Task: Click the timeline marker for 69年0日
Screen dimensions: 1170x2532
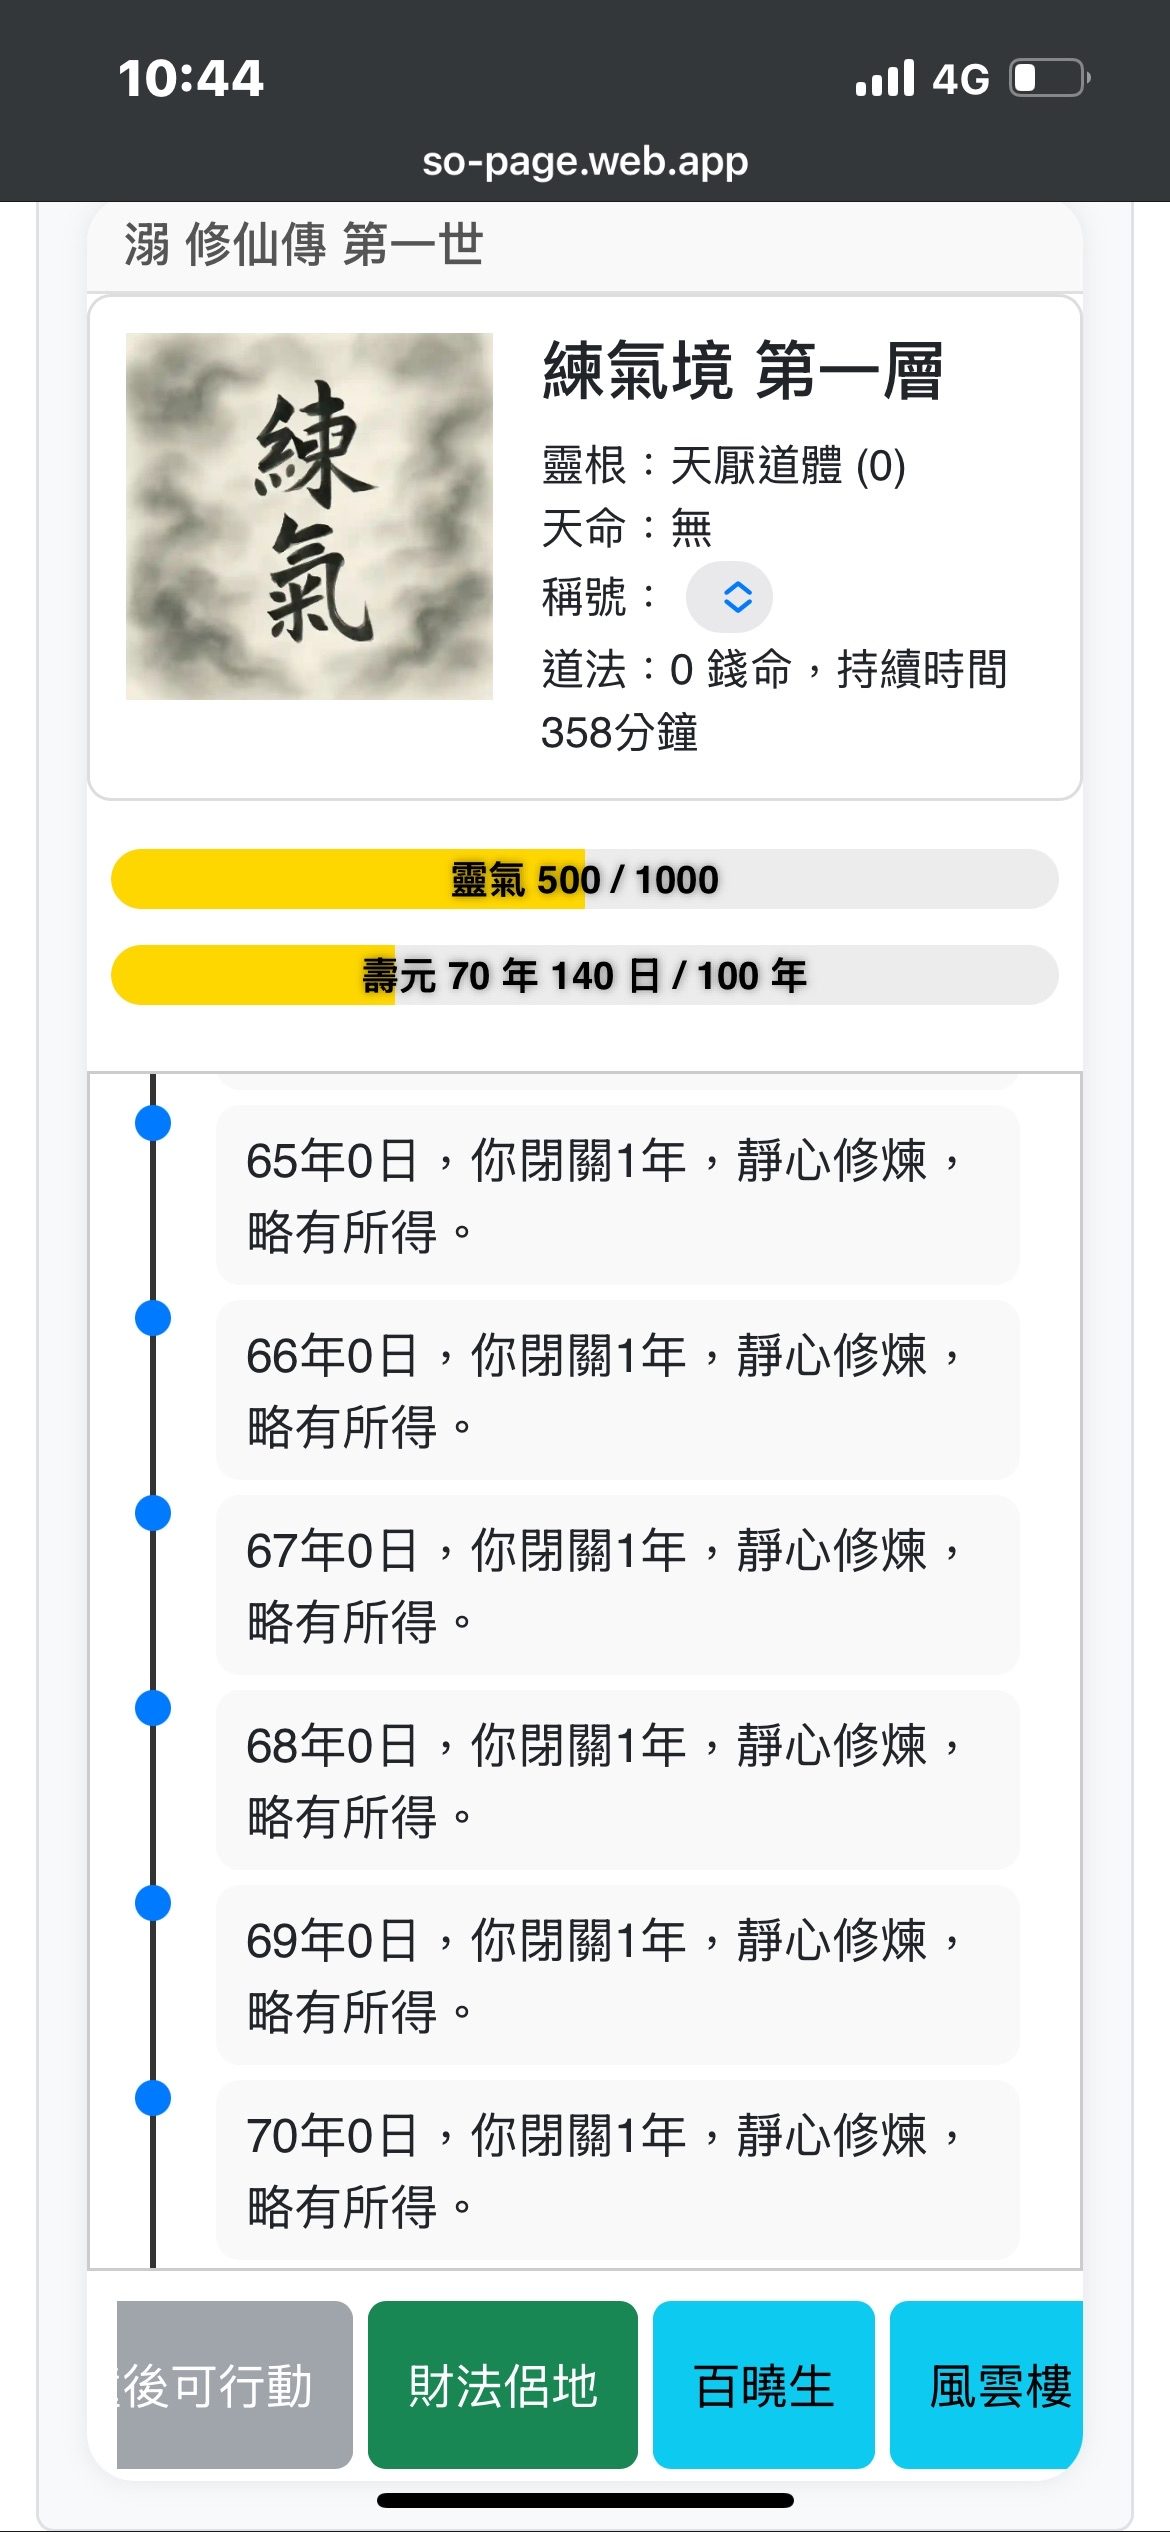Action: point(153,1903)
